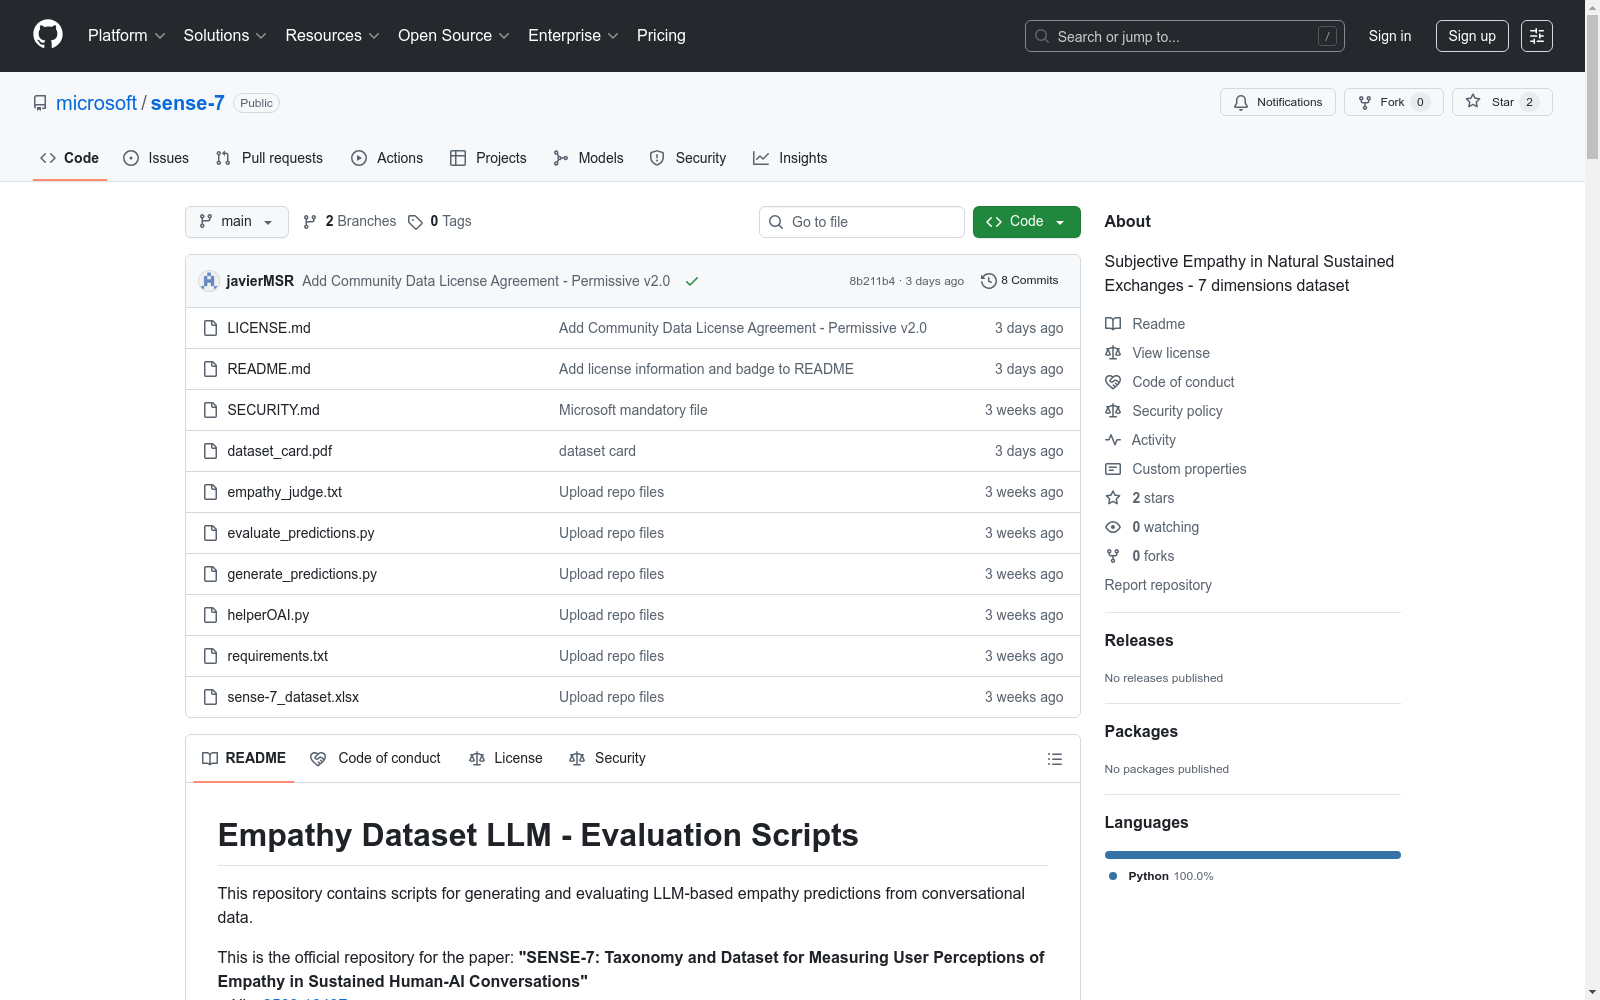Click the fork icon beside 0 forks
Image resolution: width=1600 pixels, height=1000 pixels.
[x=1113, y=556]
